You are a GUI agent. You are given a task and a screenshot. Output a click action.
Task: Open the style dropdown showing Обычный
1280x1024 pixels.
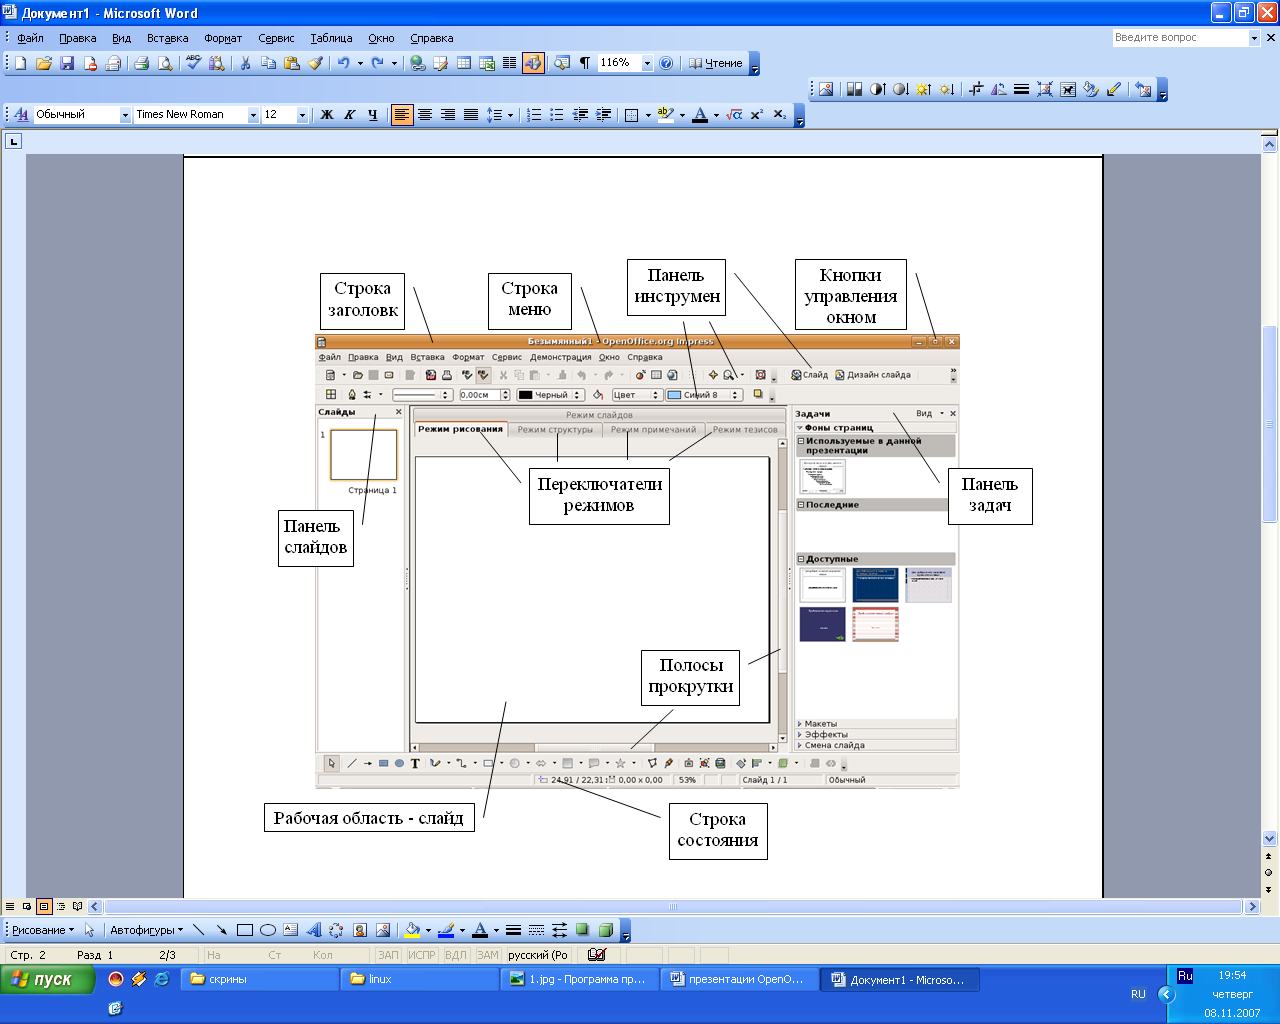pos(126,115)
